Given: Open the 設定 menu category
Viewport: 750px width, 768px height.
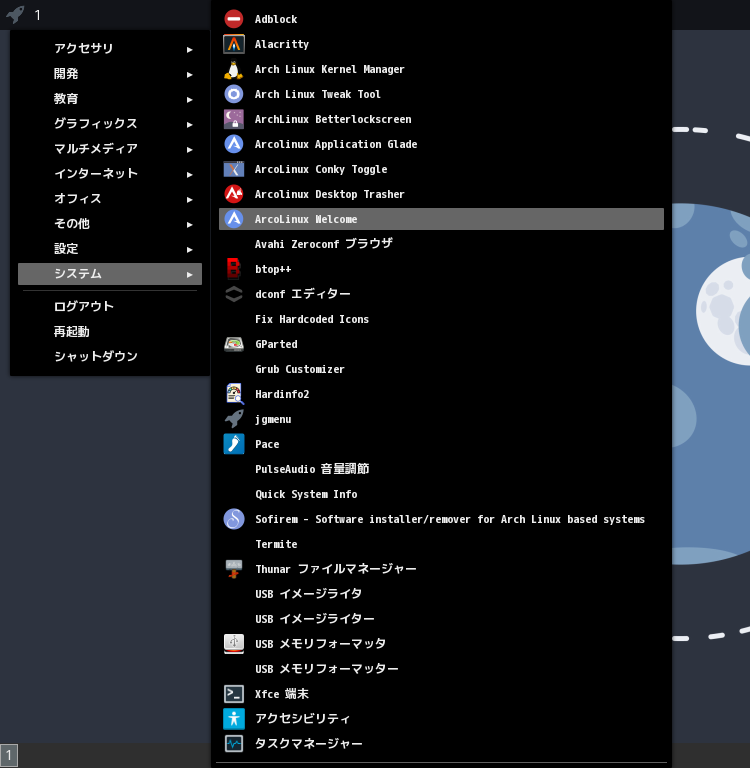Looking at the screenshot, I should click(x=110, y=248).
